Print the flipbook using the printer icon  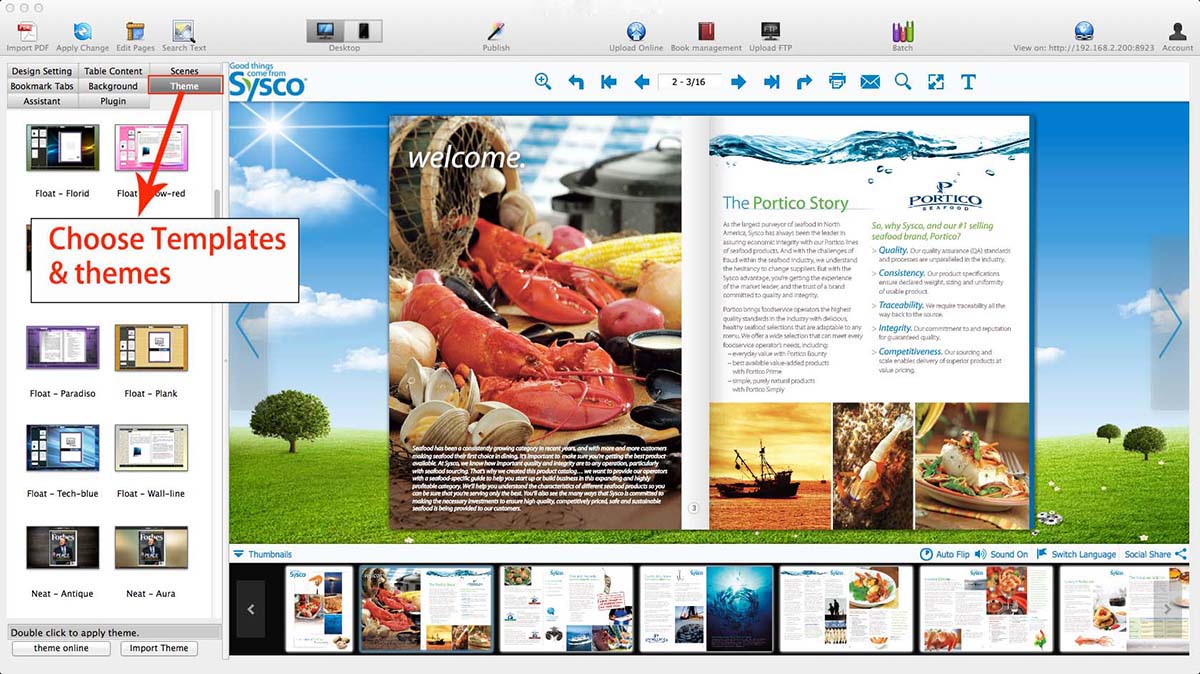837,82
